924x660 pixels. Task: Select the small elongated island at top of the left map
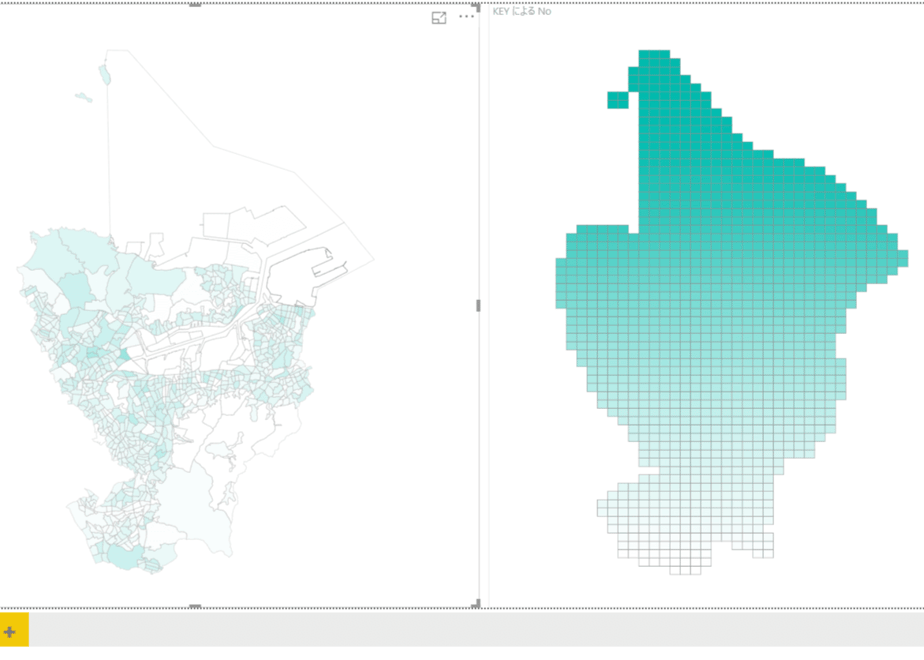[104, 75]
